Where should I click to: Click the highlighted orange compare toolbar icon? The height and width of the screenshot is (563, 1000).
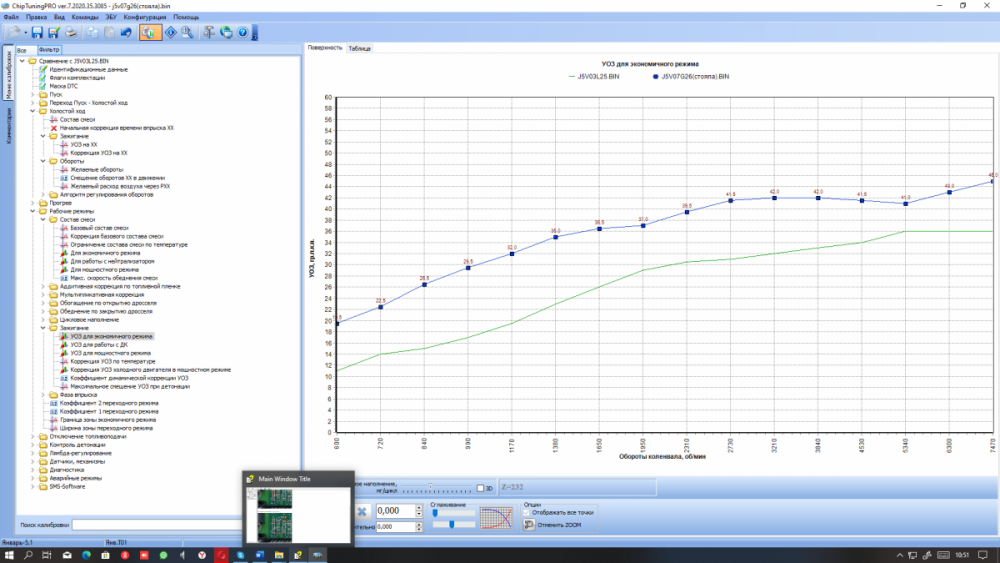click(x=149, y=33)
